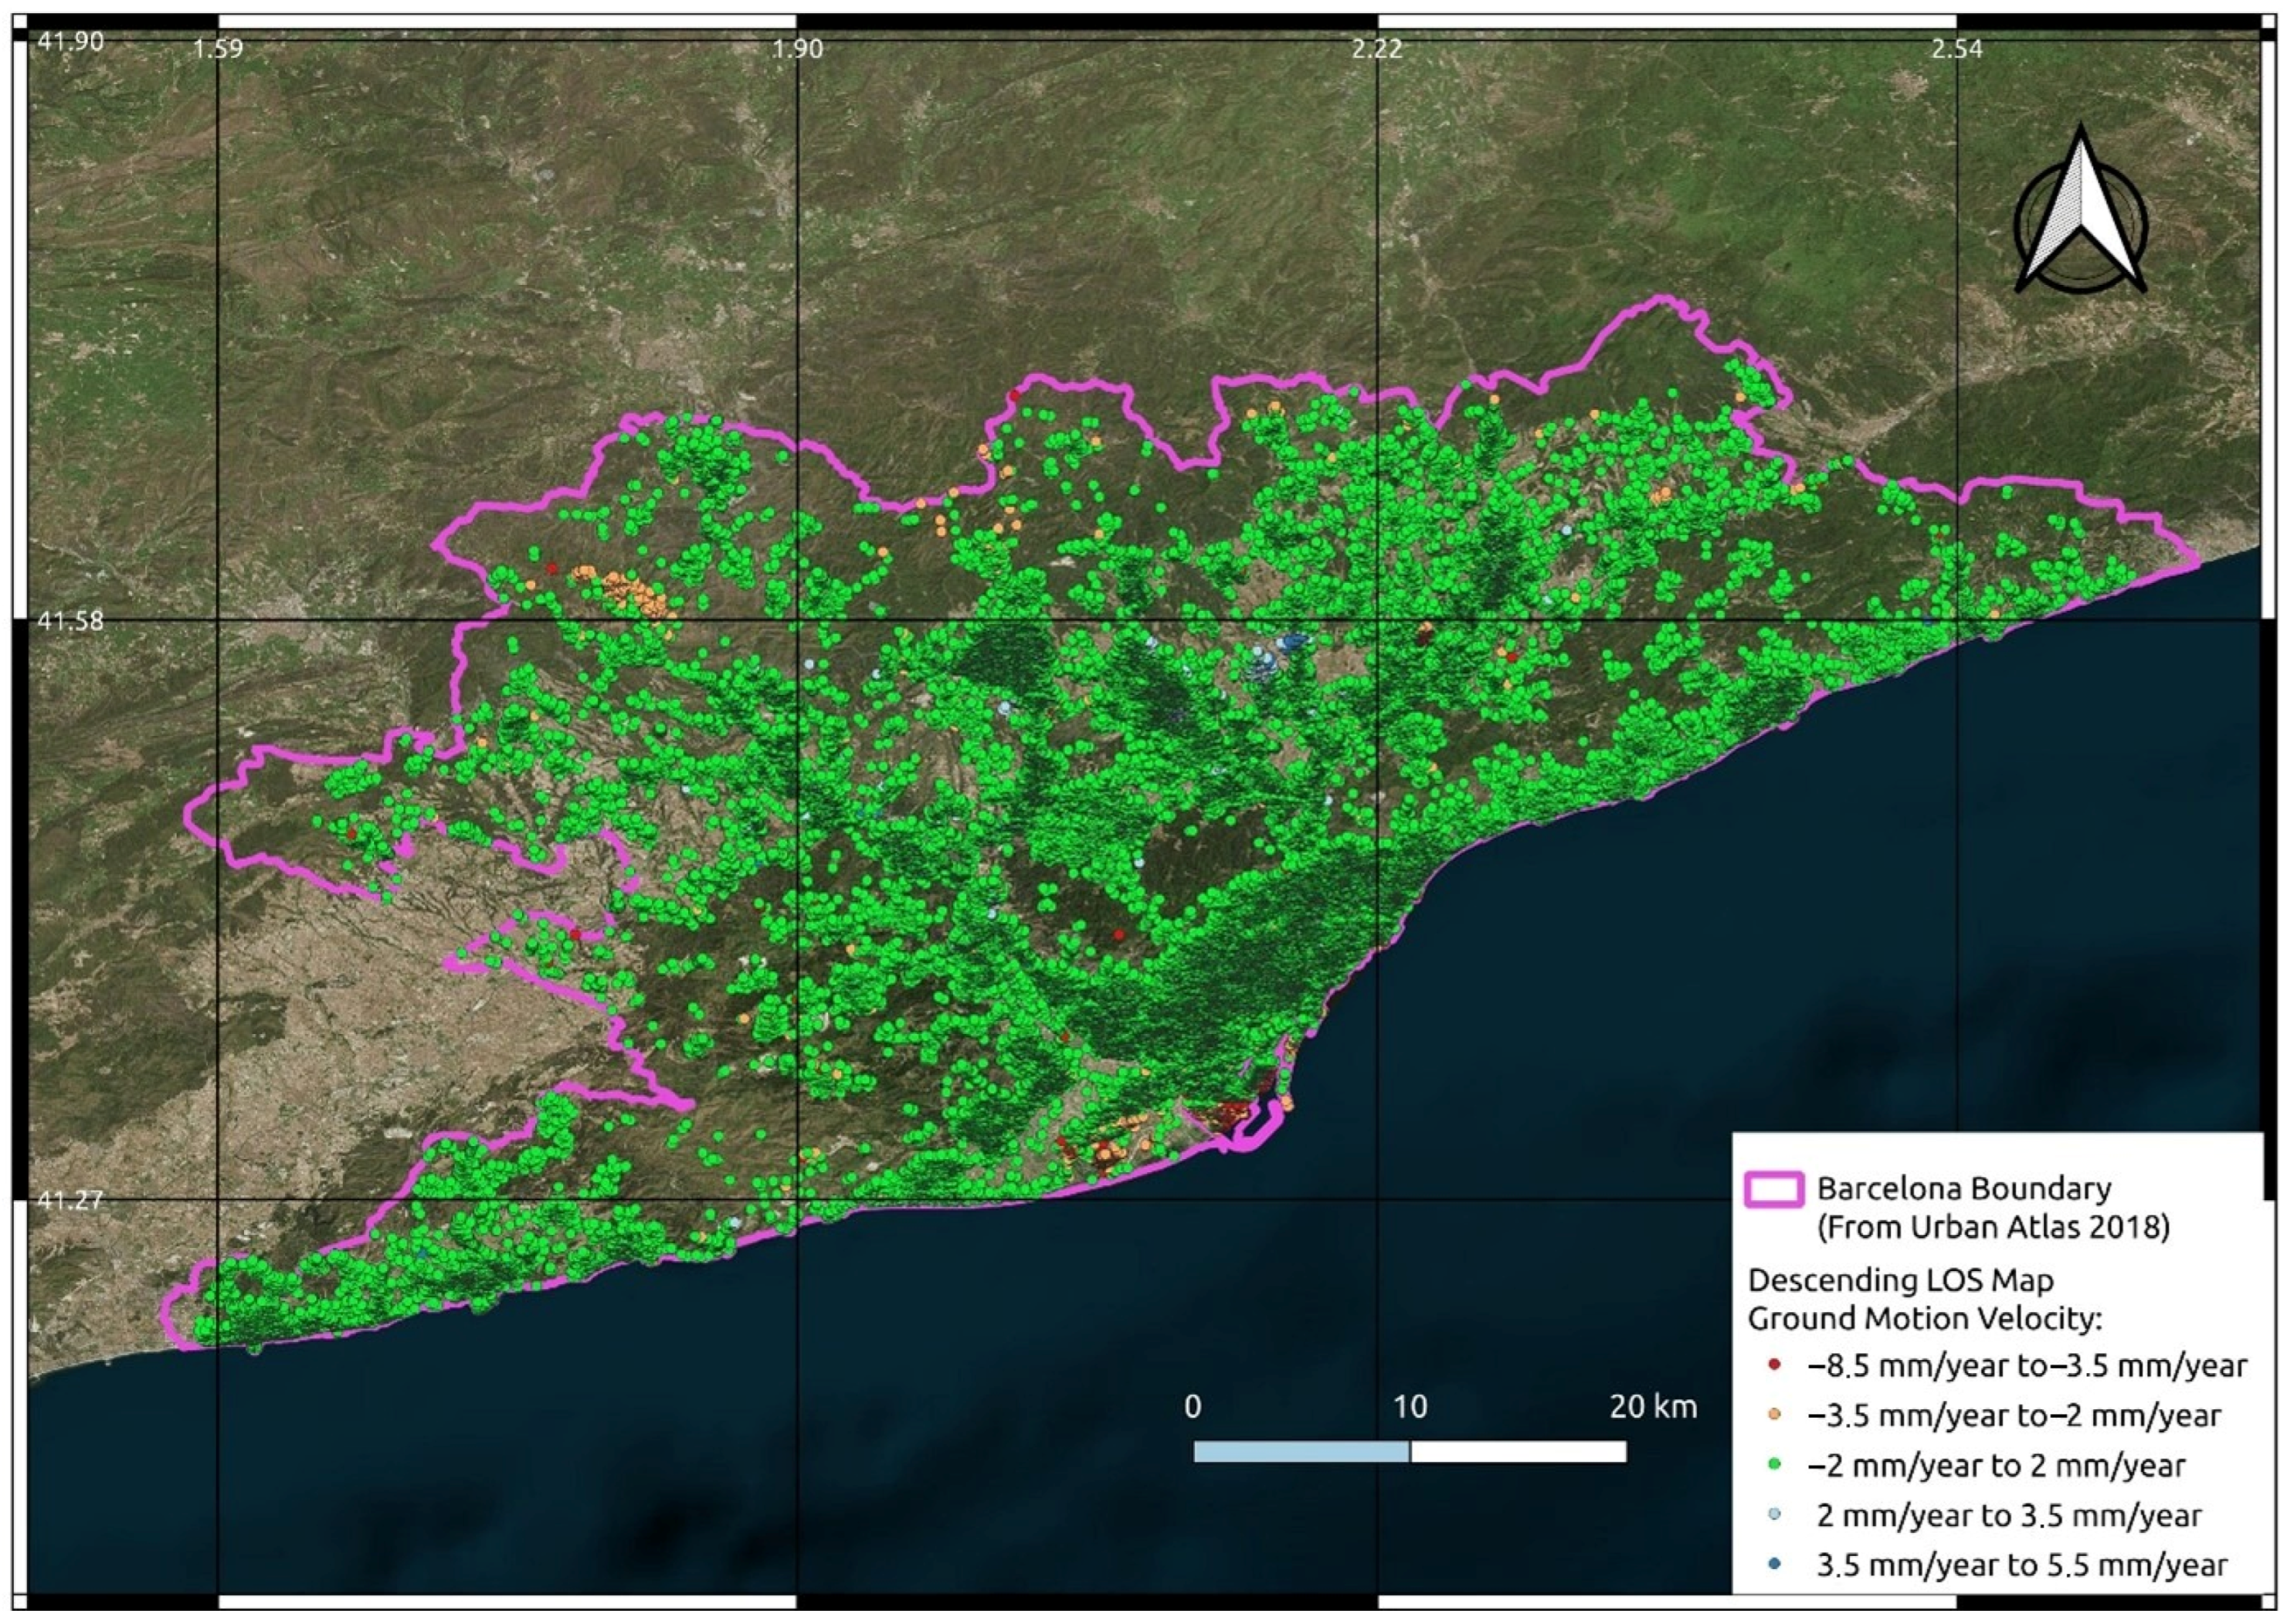Click the 'Barcelona Boundary' legend text
The image size is (2287, 1624).
[1964, 1189]
